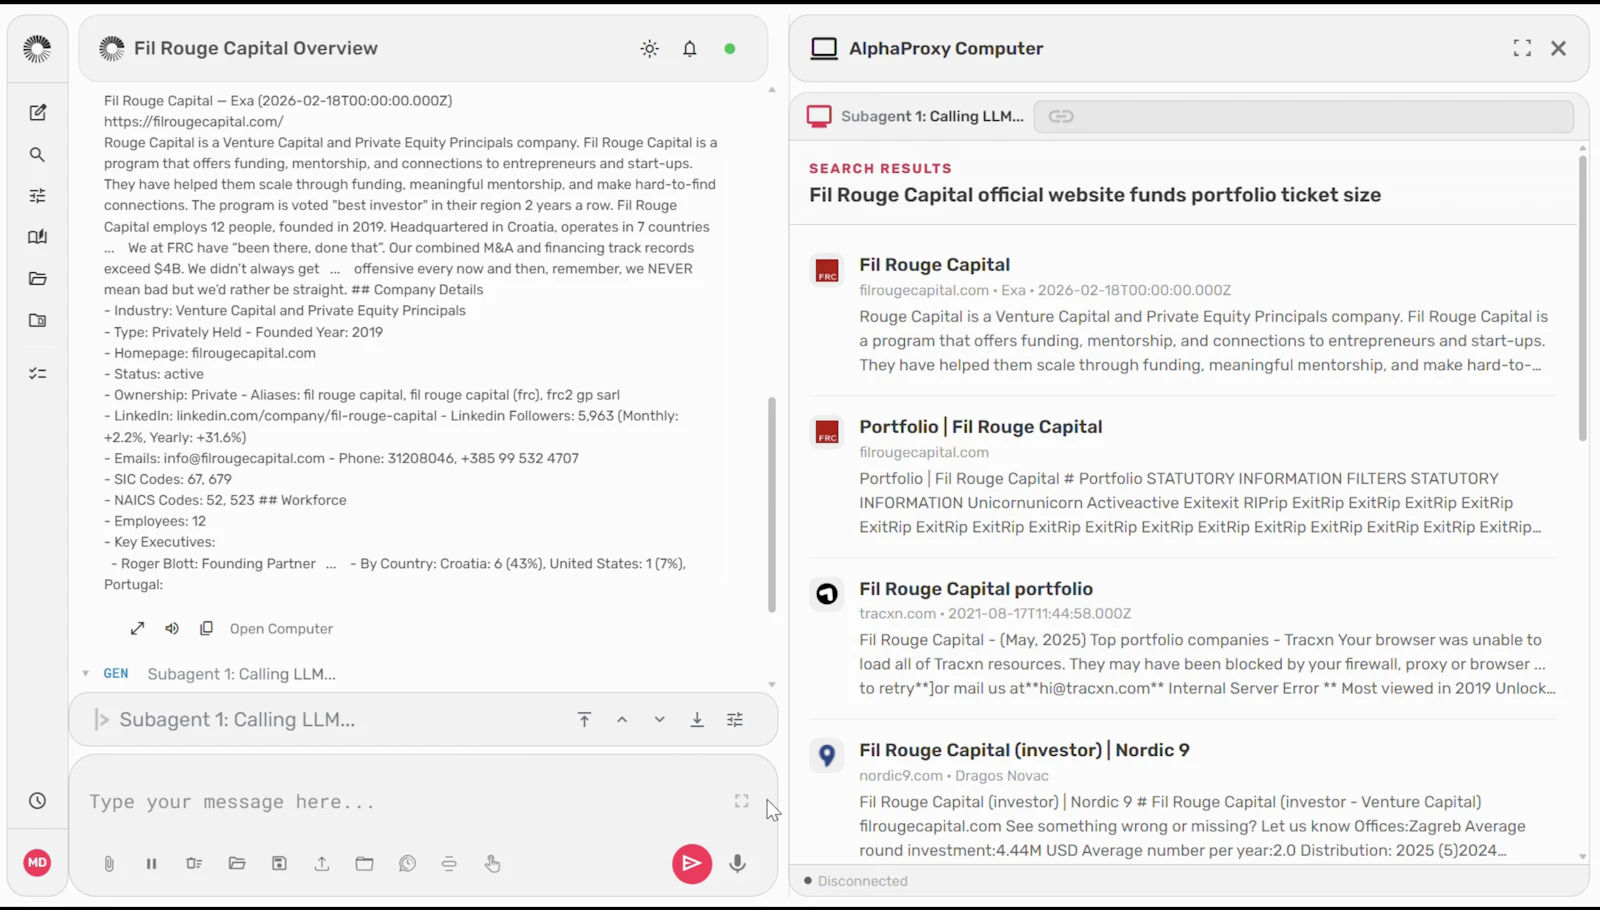
Task: Click the URL link field in computer panel
Action: 1303,116
